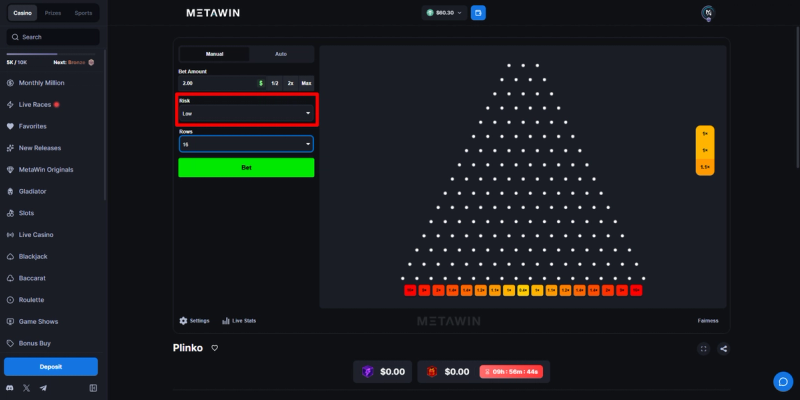Click the MetaWin logo in header

pyautogui.click(x=213, y=13)
